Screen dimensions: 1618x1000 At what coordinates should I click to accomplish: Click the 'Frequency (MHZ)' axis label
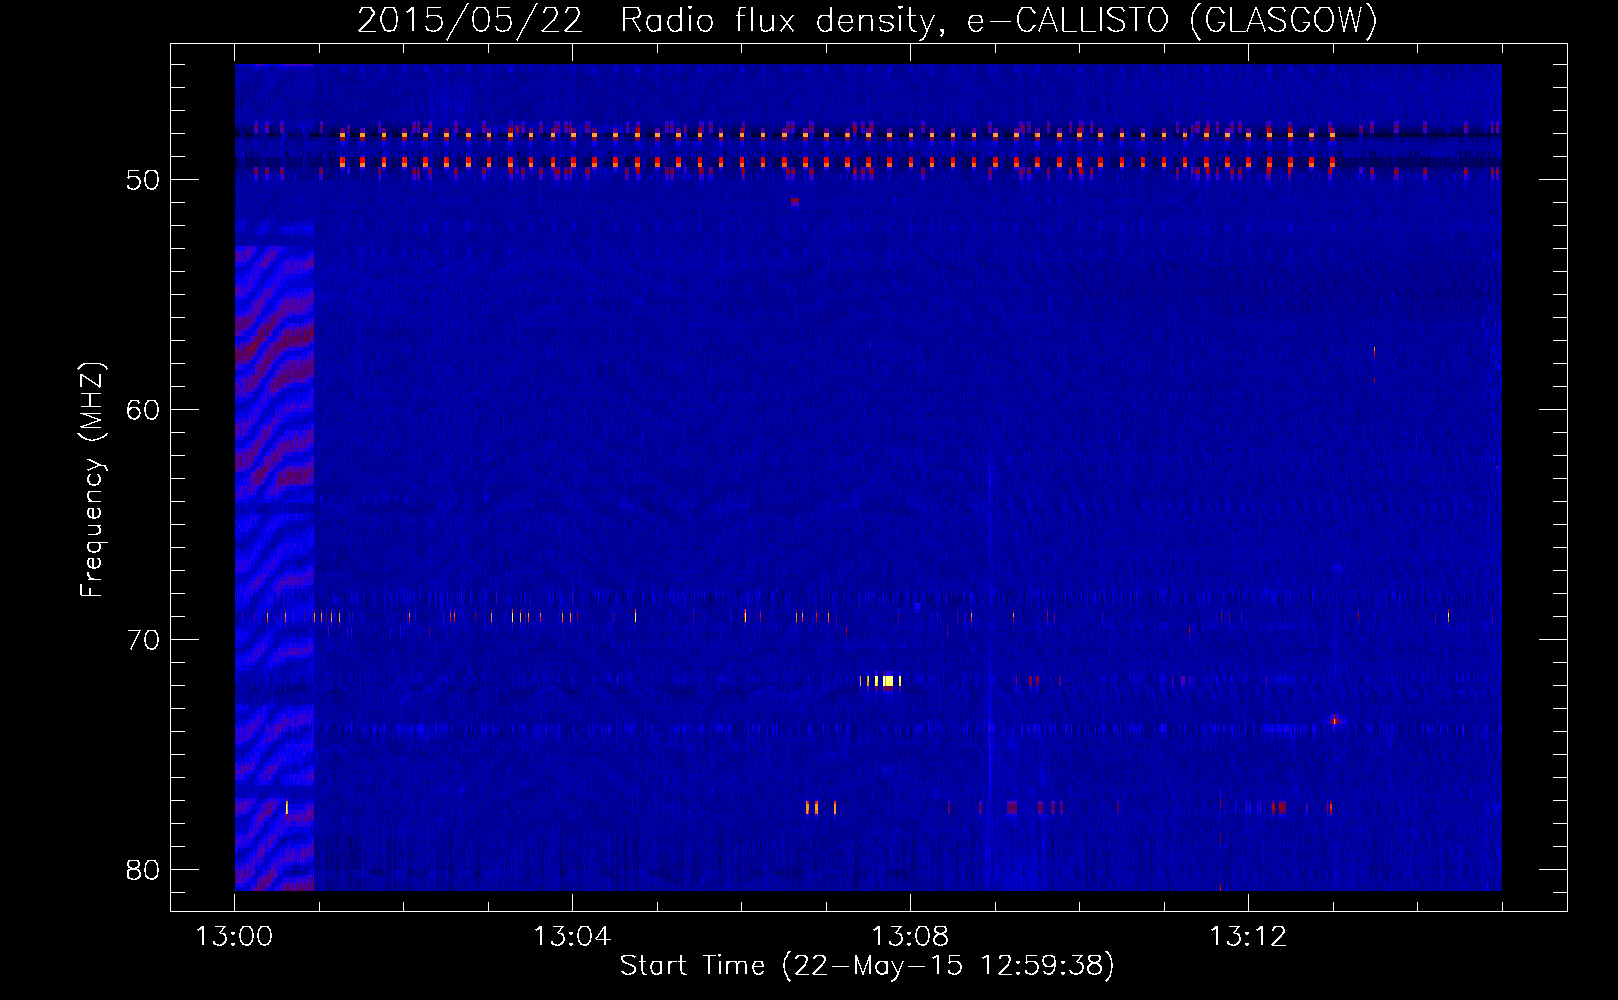pos(91,480)
